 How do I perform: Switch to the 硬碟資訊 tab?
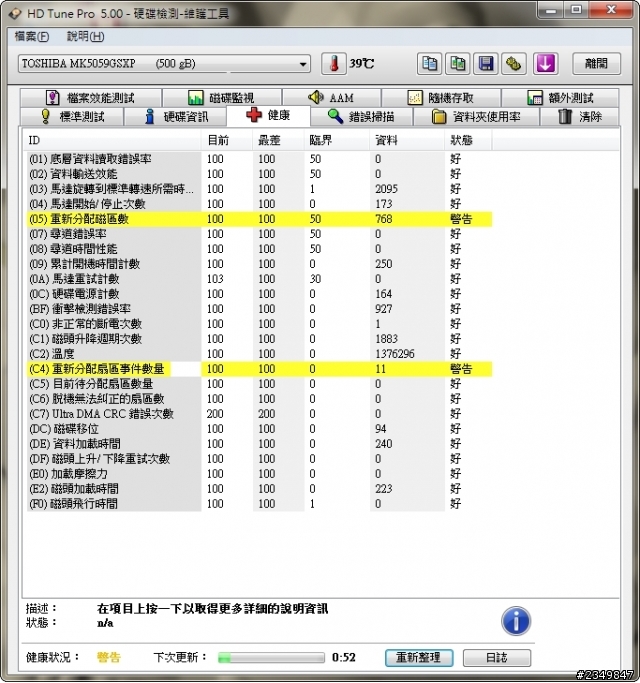coord(175,117)
